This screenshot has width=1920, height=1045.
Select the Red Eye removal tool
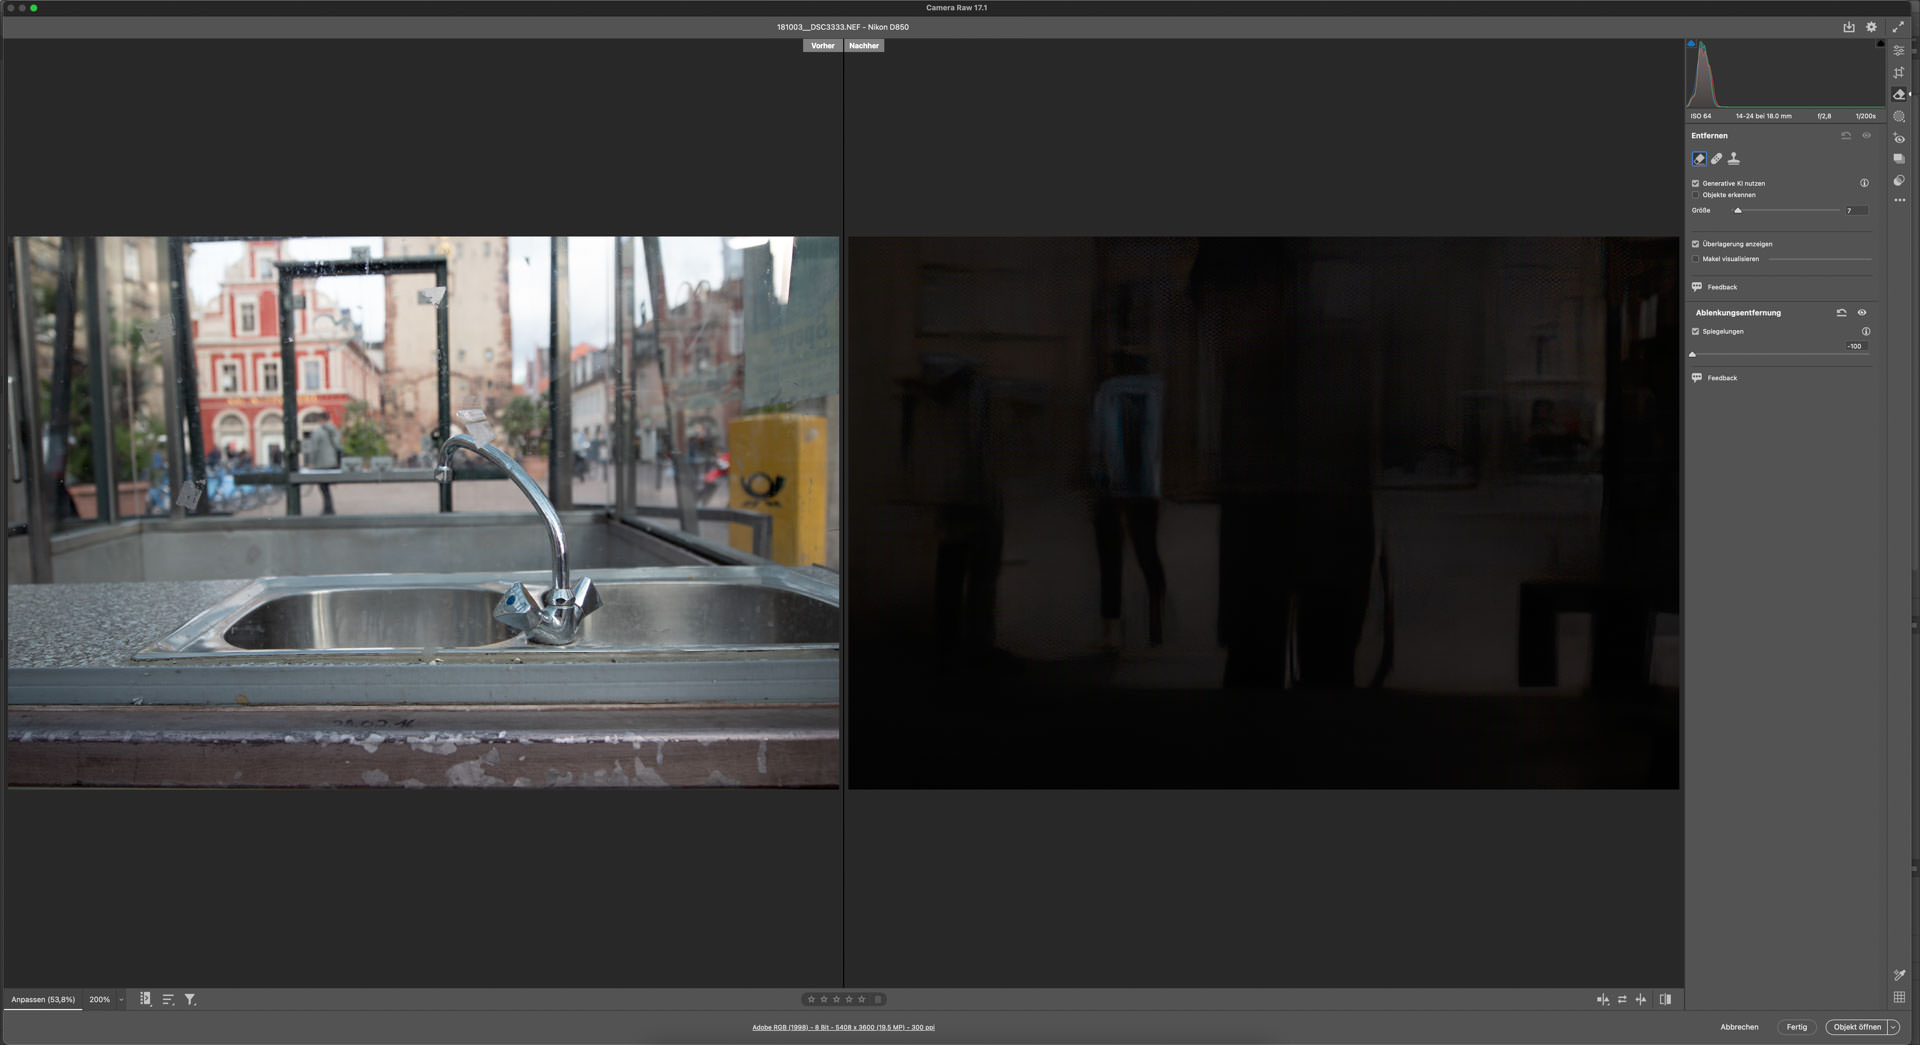1899,138
